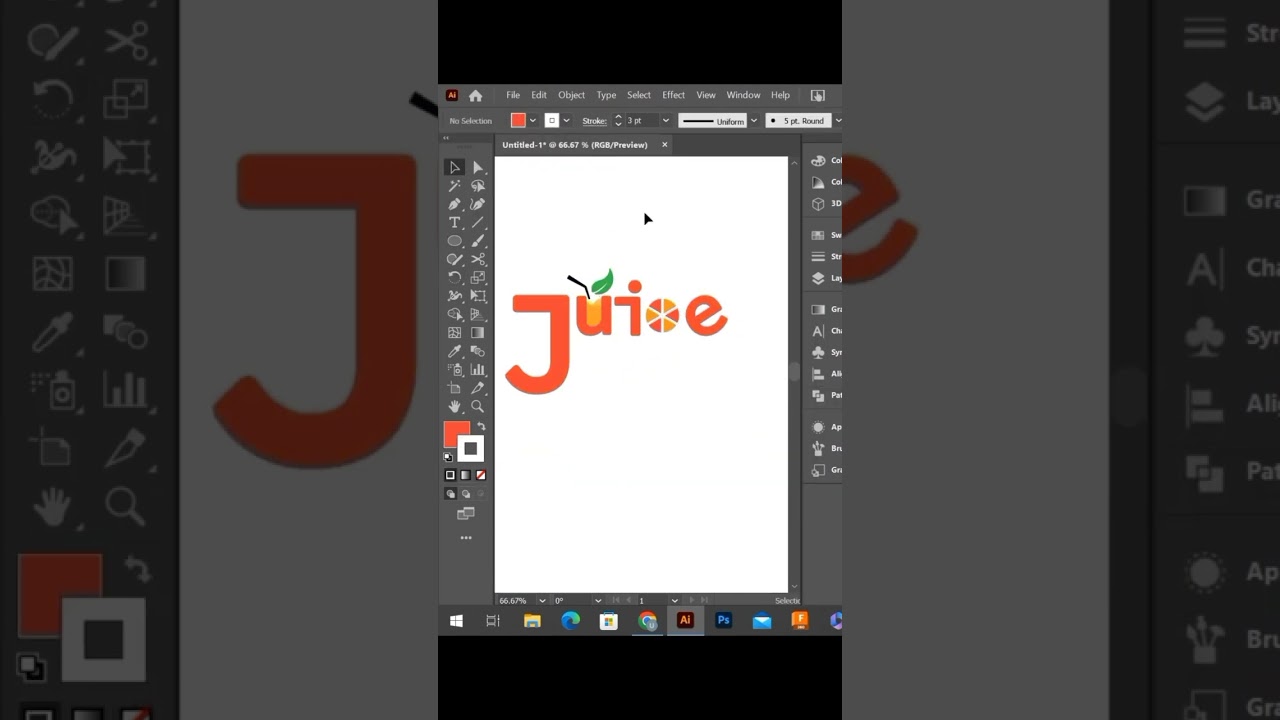Select the Artboard tool
Viewport: 1280px width, 720px height.
[454, 388]
